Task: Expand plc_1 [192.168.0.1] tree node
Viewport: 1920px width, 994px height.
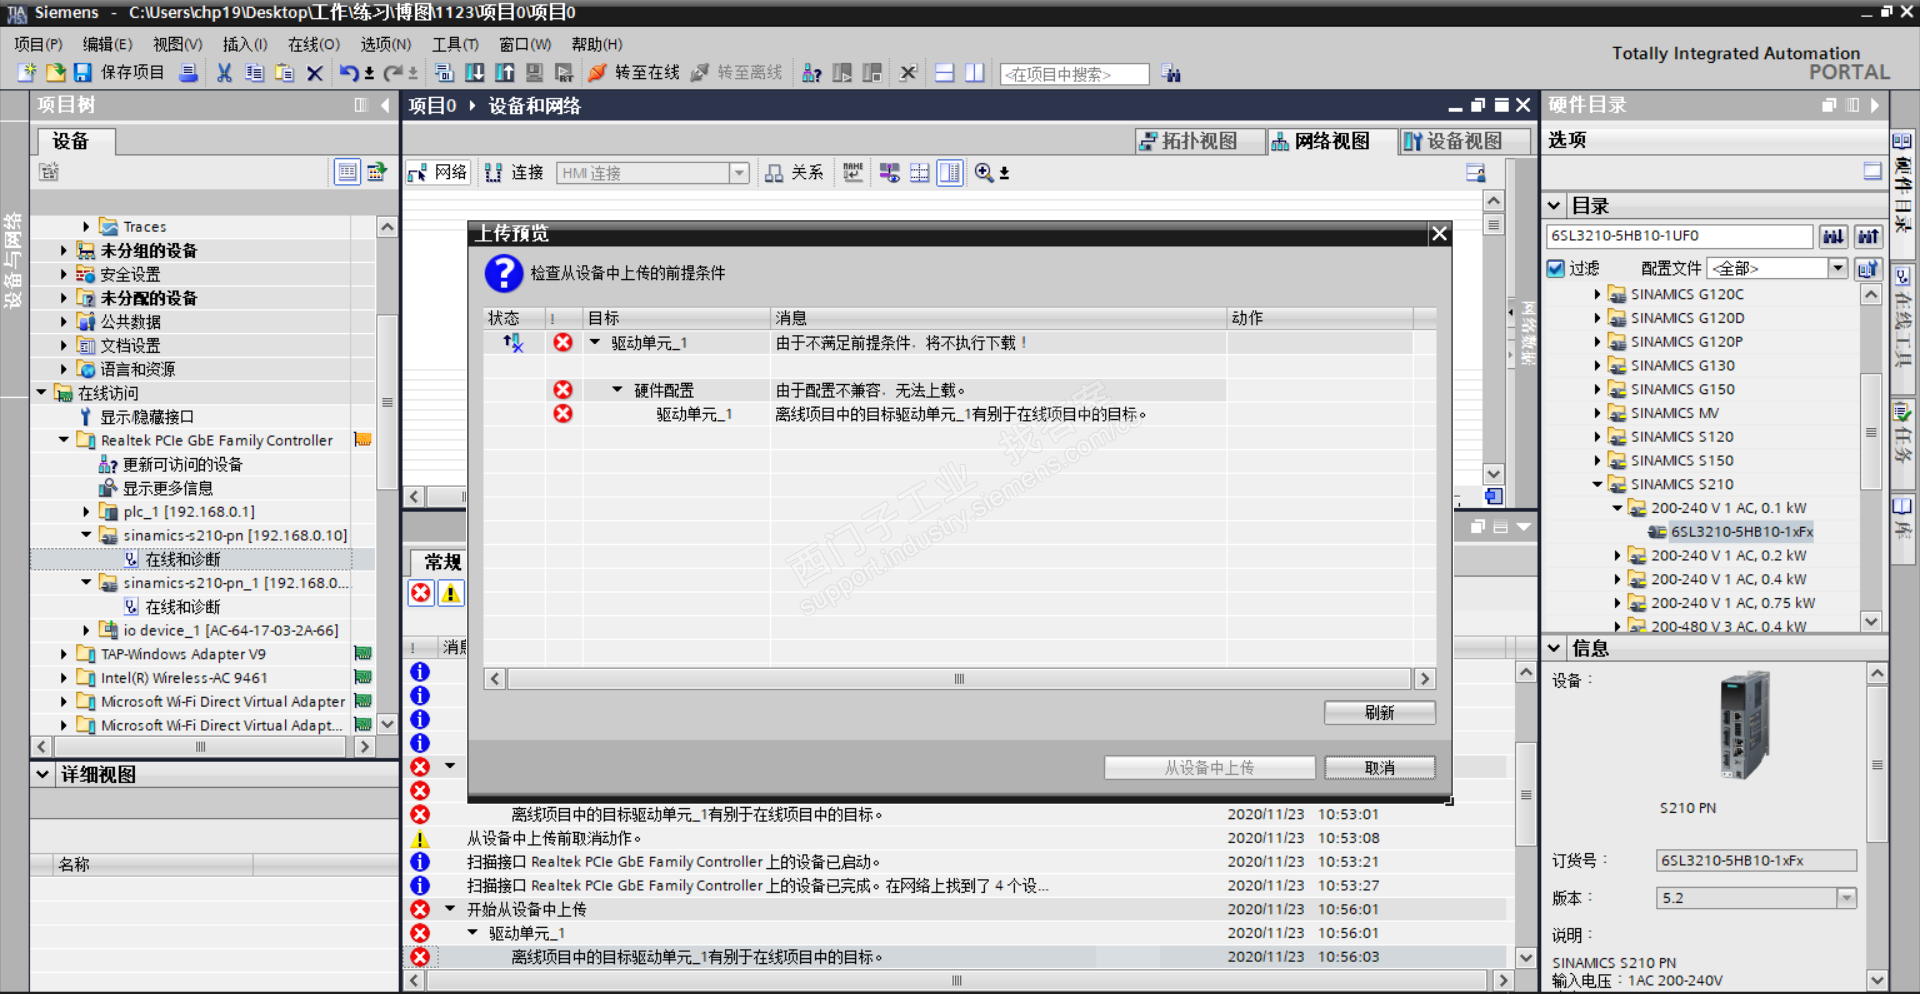Action: coord(86,512)
